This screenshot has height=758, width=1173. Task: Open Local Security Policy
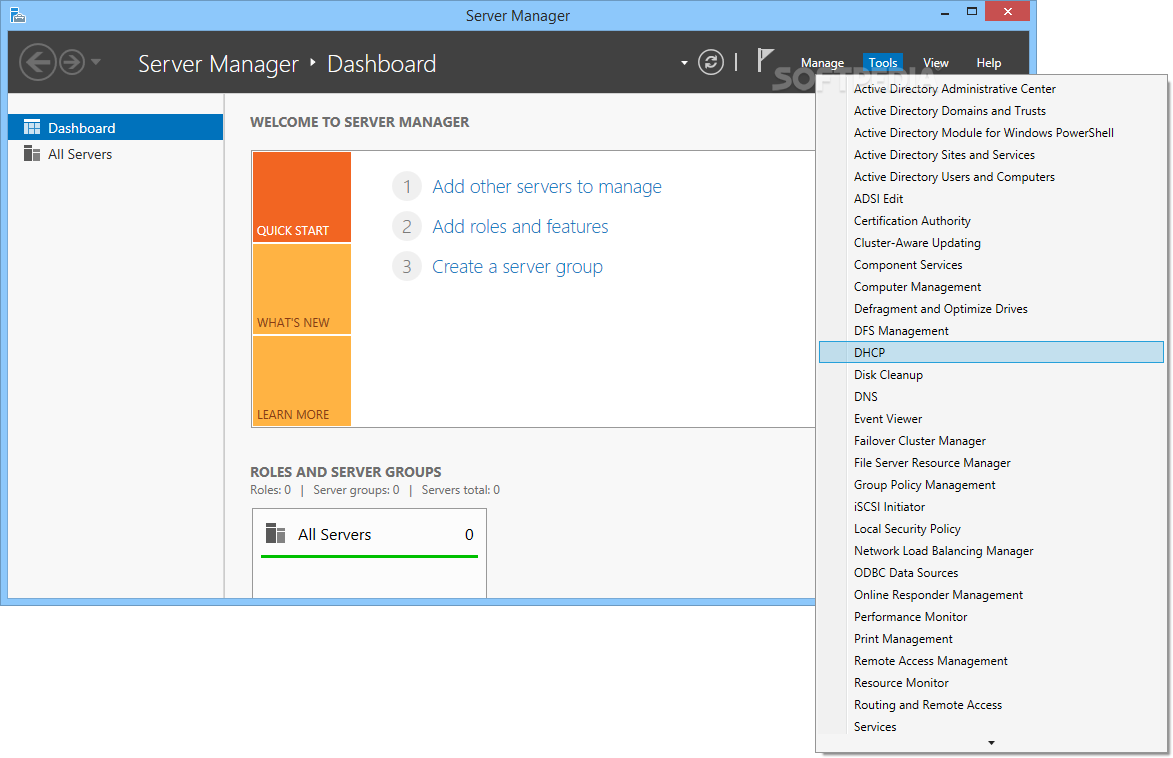point(991,529)
